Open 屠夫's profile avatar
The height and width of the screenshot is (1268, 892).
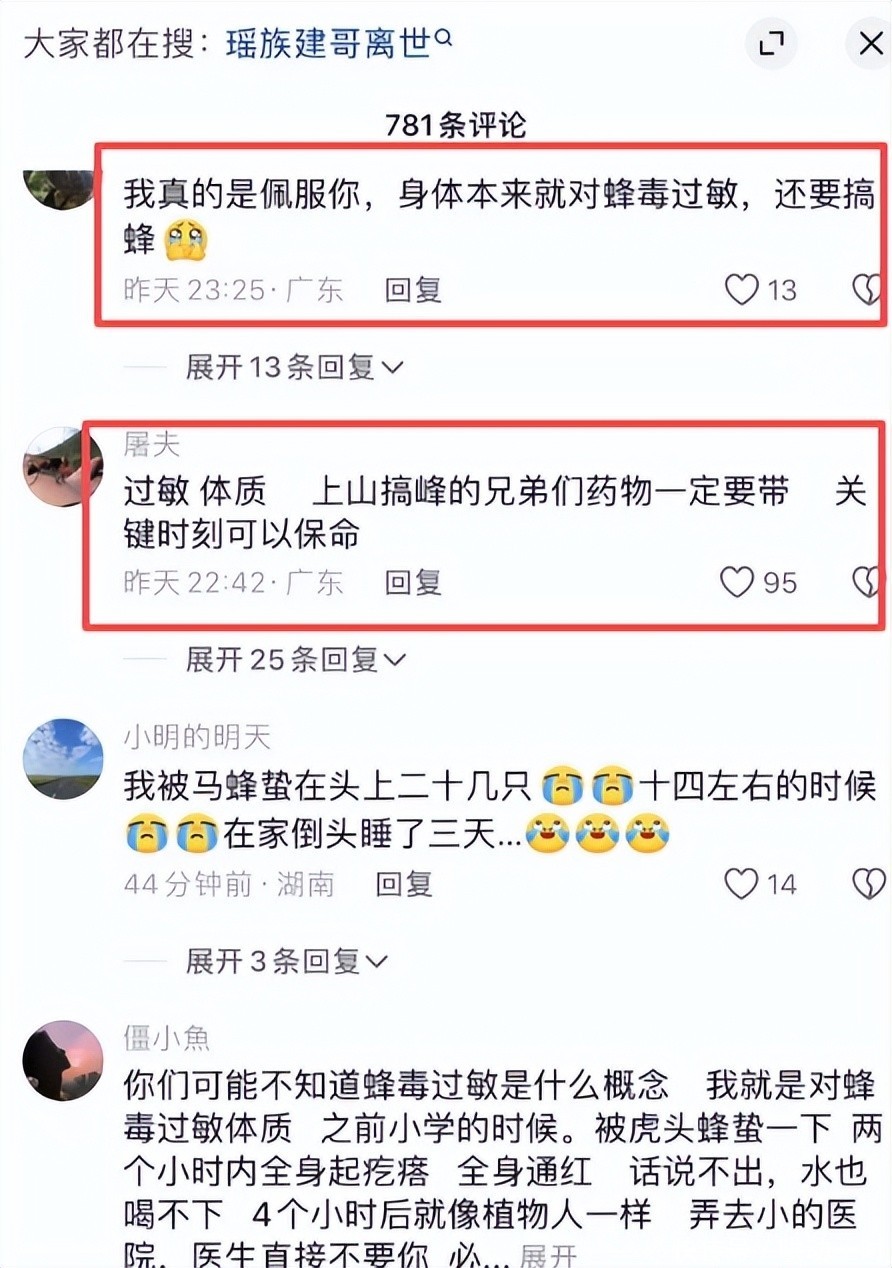coord(62,467)
